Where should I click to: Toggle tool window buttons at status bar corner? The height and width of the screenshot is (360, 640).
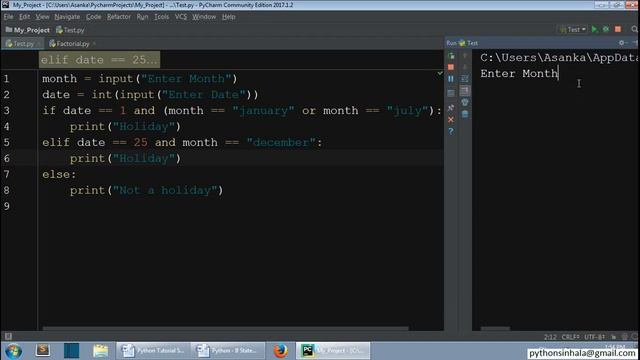(8, 336)
